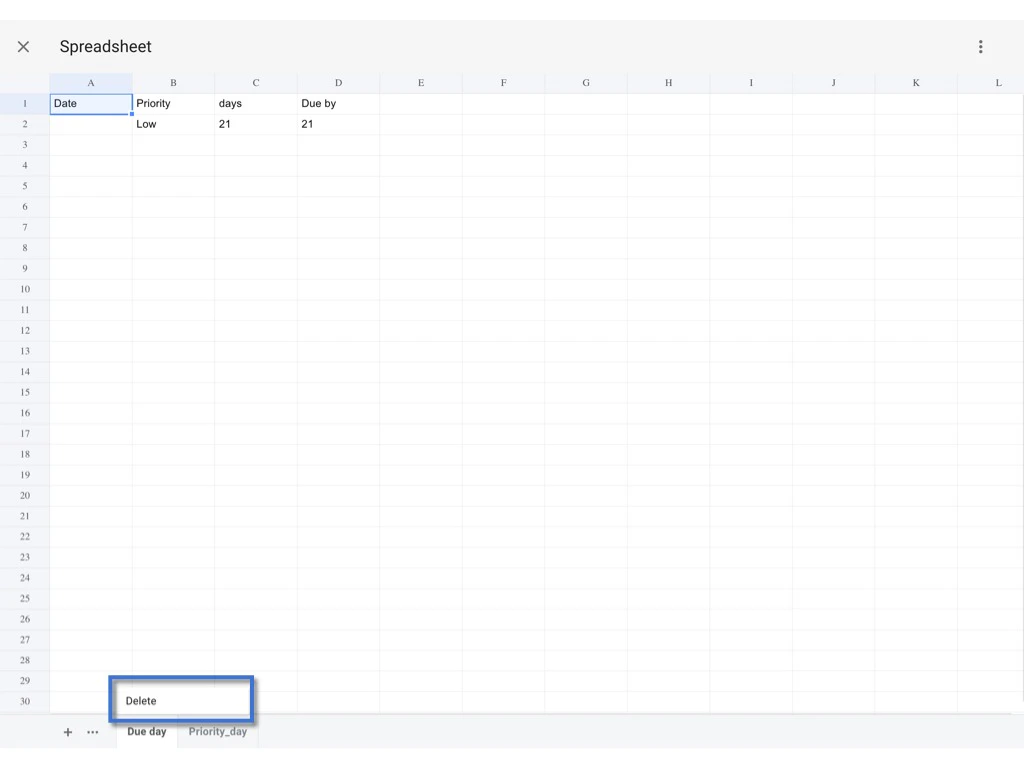This screenshot has height=768, width=1024.
Task: Select cell A1 containing Date
Action: tap(90, 103)
